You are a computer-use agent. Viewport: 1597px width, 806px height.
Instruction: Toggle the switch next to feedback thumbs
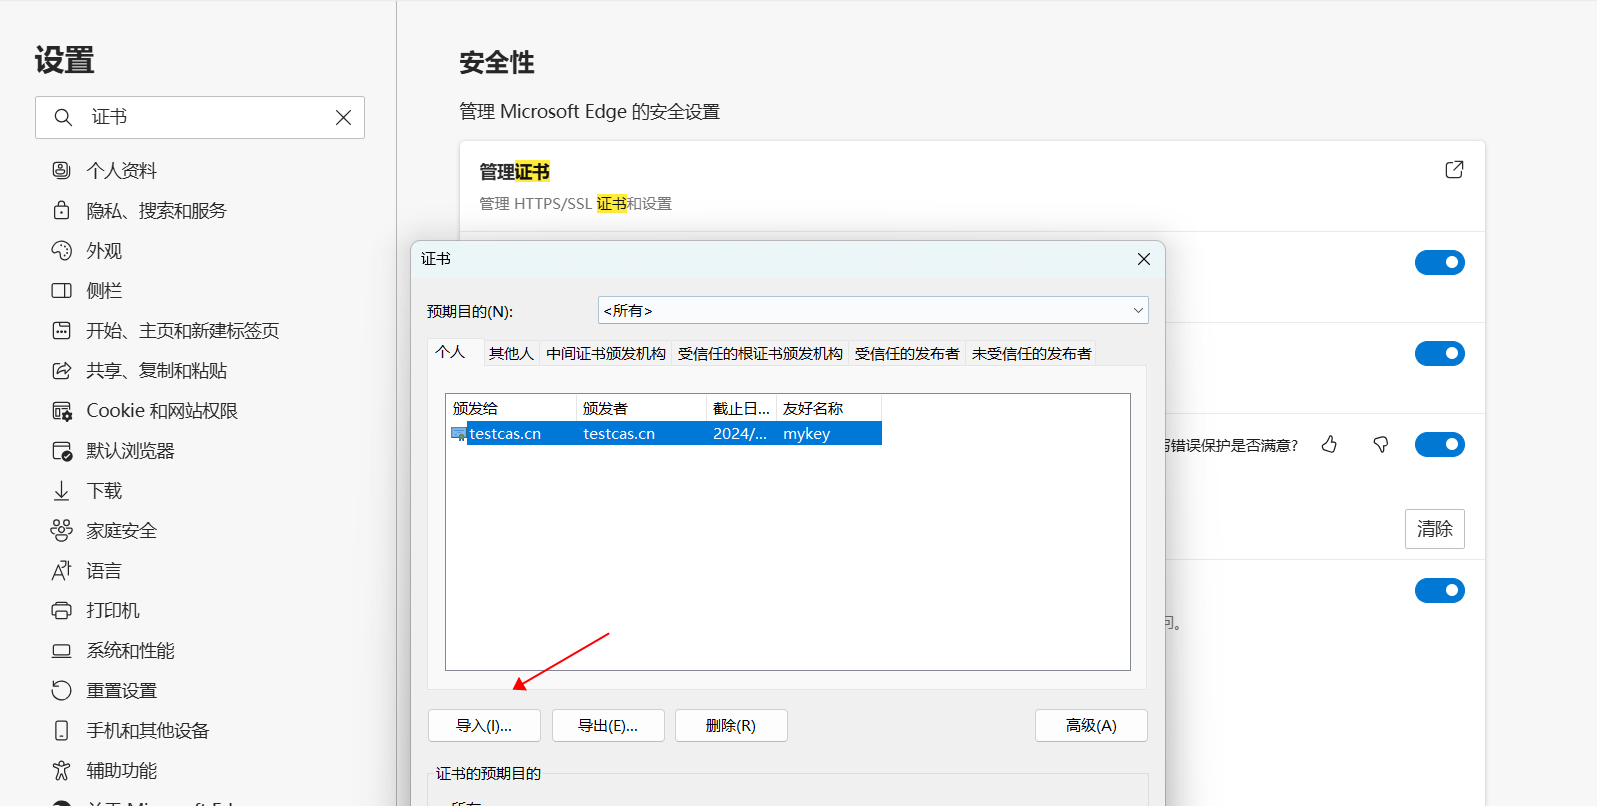pyautogui.click(x=1439, y=445)
